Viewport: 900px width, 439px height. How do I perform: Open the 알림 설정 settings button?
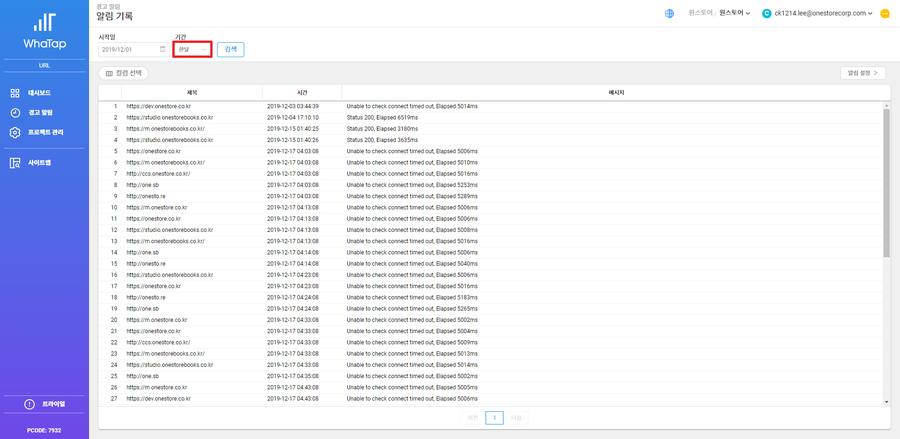[862, 73]
